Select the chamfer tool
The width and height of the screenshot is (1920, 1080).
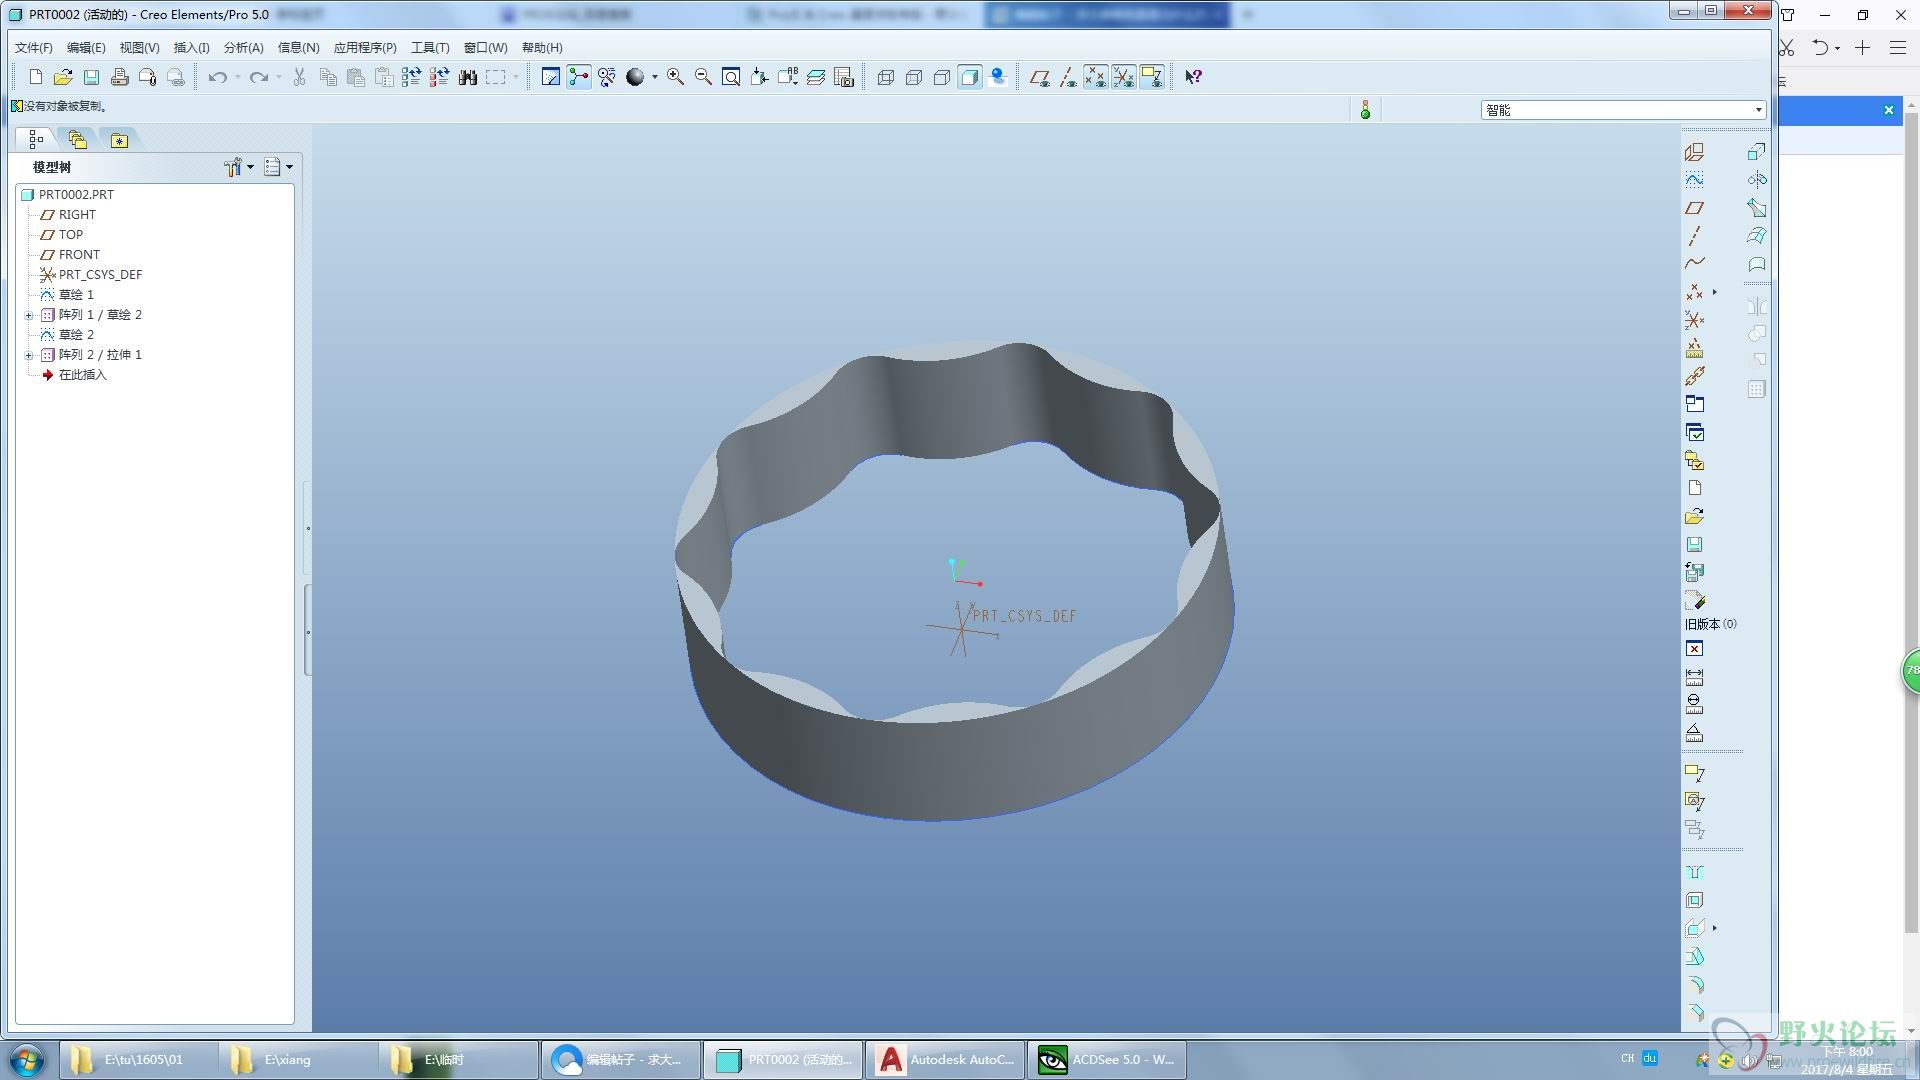pyautogui.click(x=1694, y=1012)
